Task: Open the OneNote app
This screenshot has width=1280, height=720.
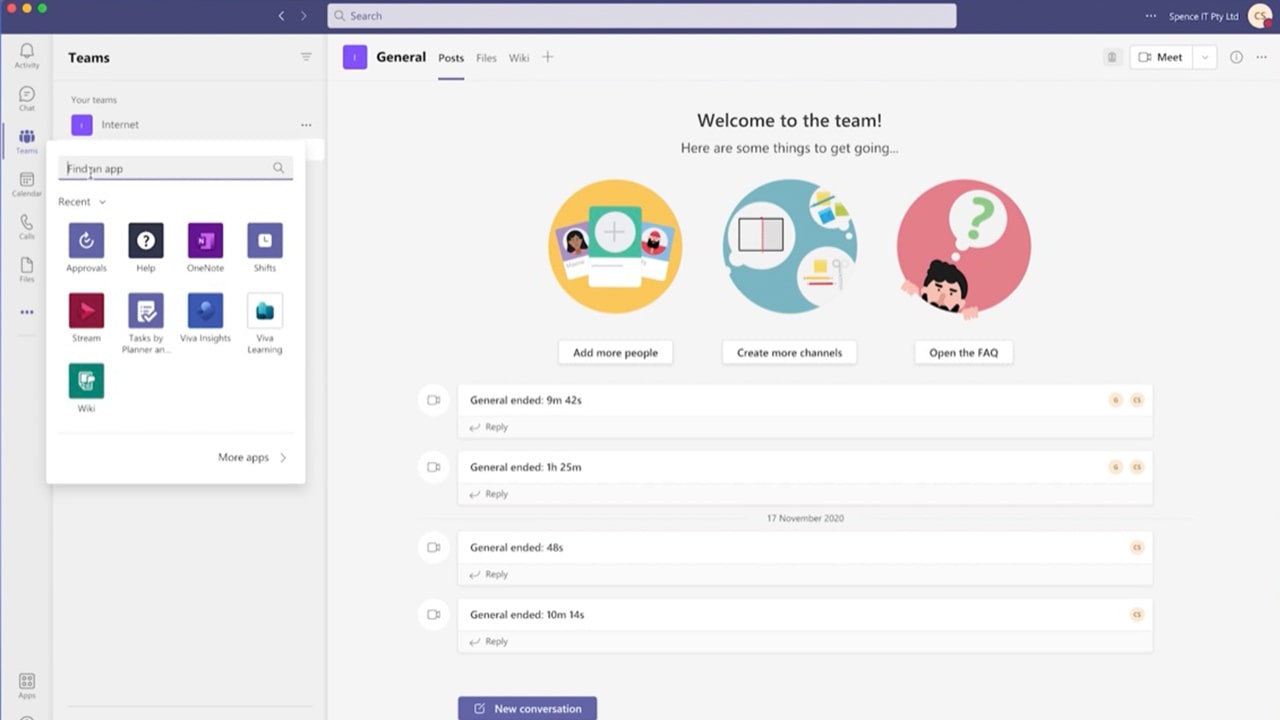Action: (205, 241)
